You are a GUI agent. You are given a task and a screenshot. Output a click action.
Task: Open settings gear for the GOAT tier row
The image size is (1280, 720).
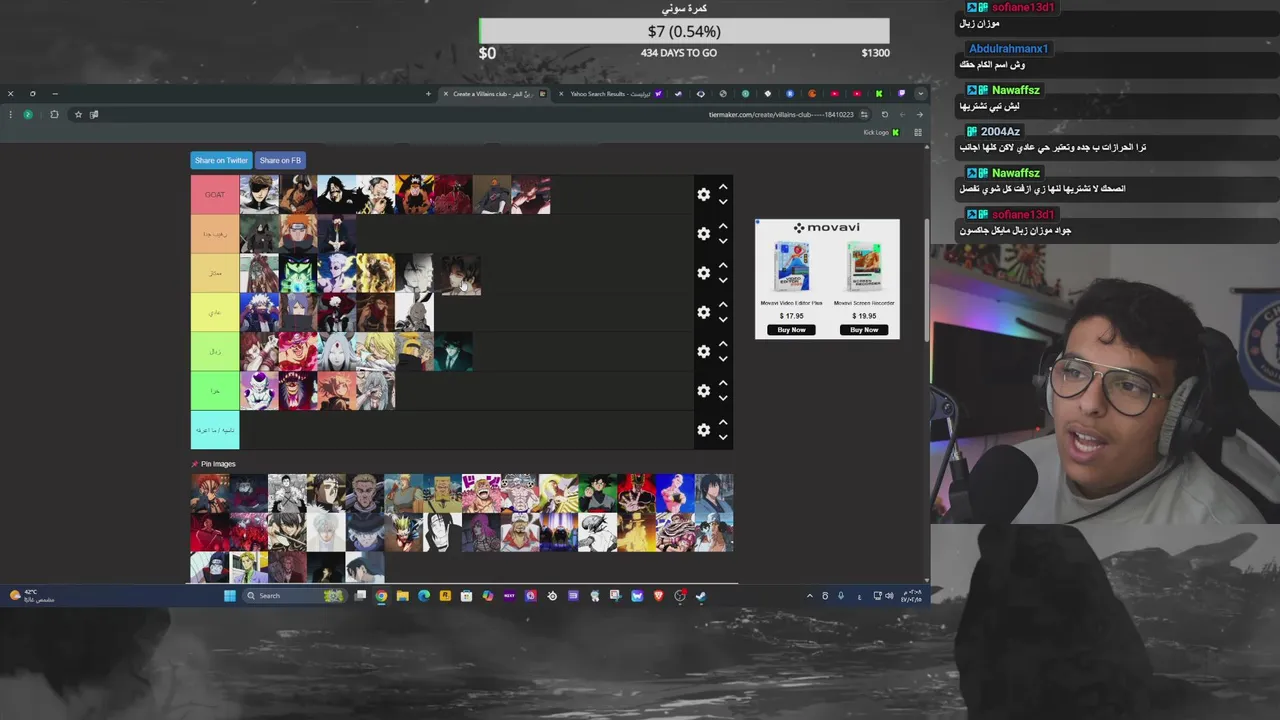(x=704, y=195)
